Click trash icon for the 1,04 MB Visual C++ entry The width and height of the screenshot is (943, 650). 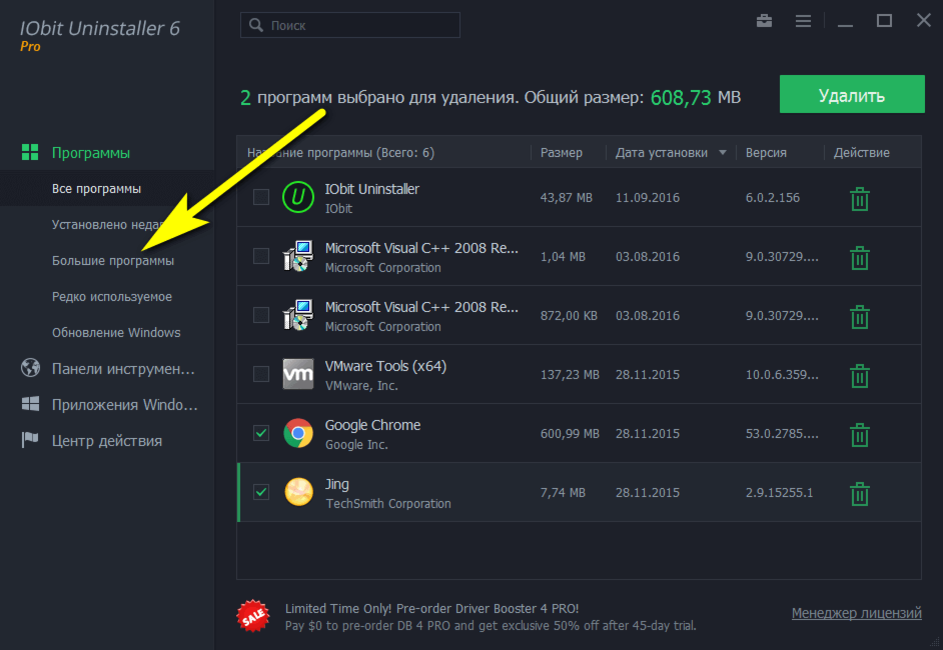pyautogui.click(x=859, y=257)
